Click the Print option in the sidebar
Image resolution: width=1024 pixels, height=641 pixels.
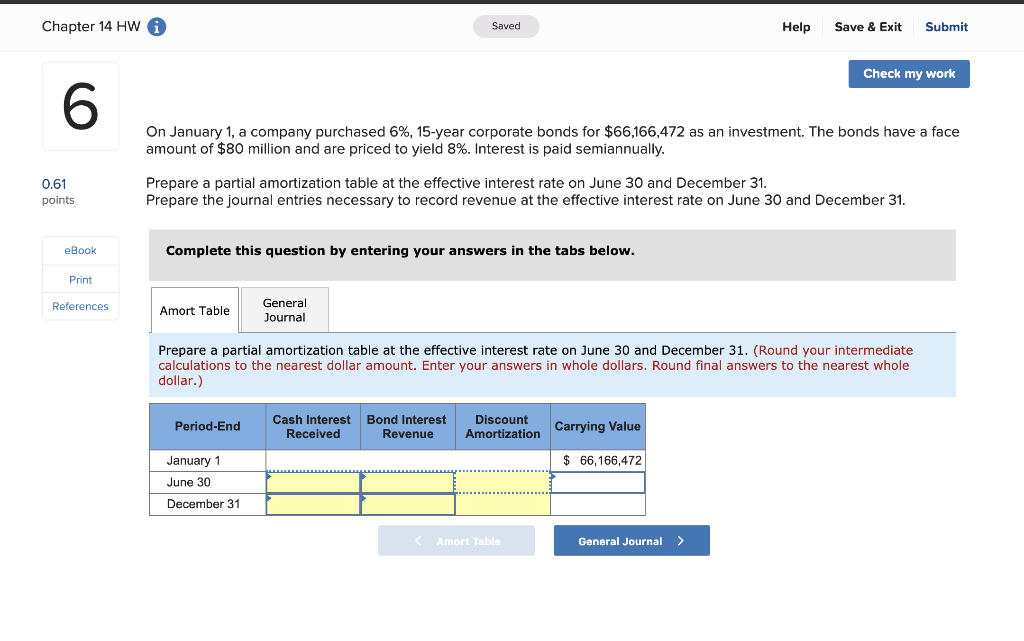coord(80,279)
